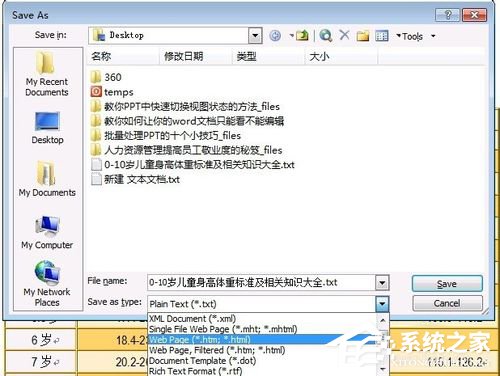Close the Save As dialog
The image size is (500, 376).
[474, 15]
